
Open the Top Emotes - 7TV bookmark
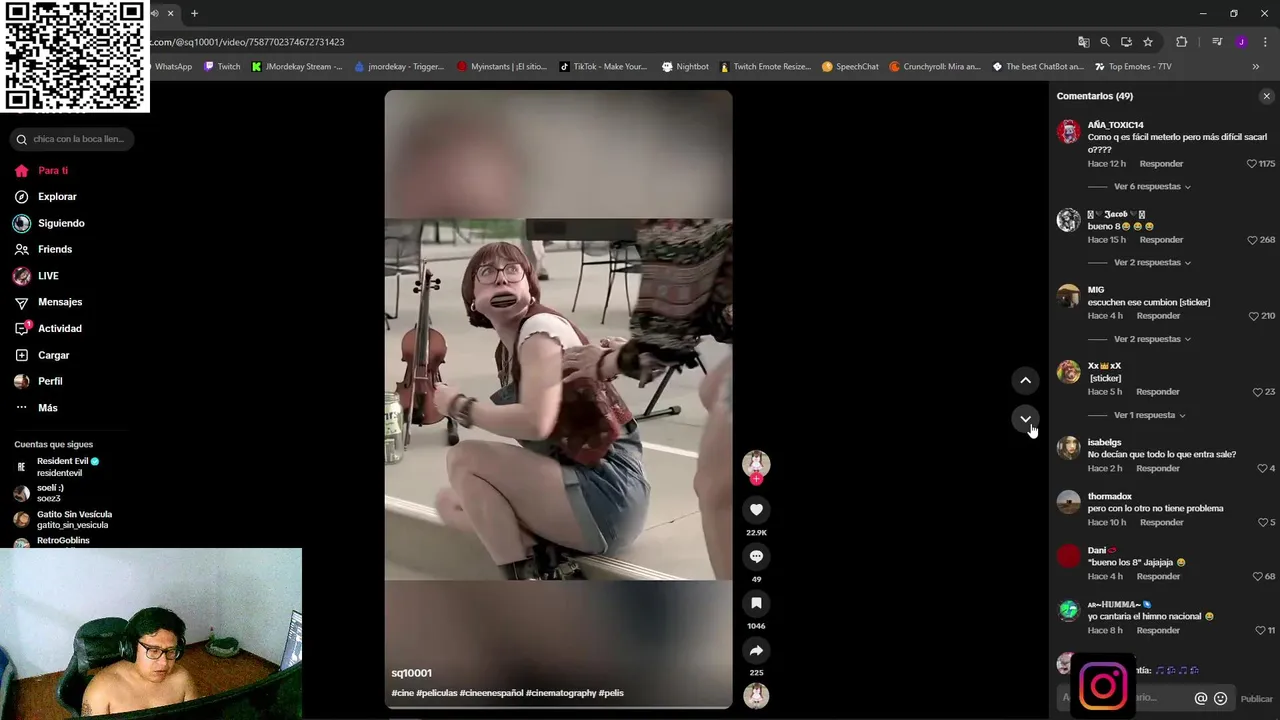point(1132,67)
